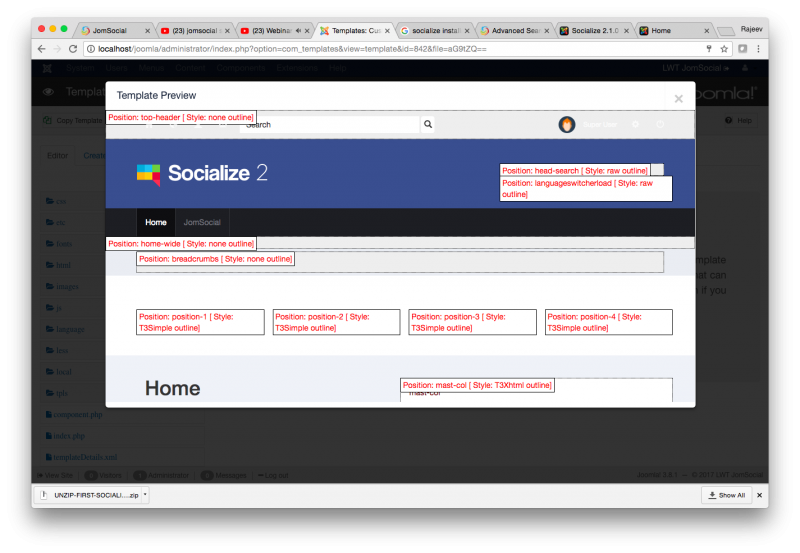Open the Content admin menu
800x553 pixels.
pos(190,68)
